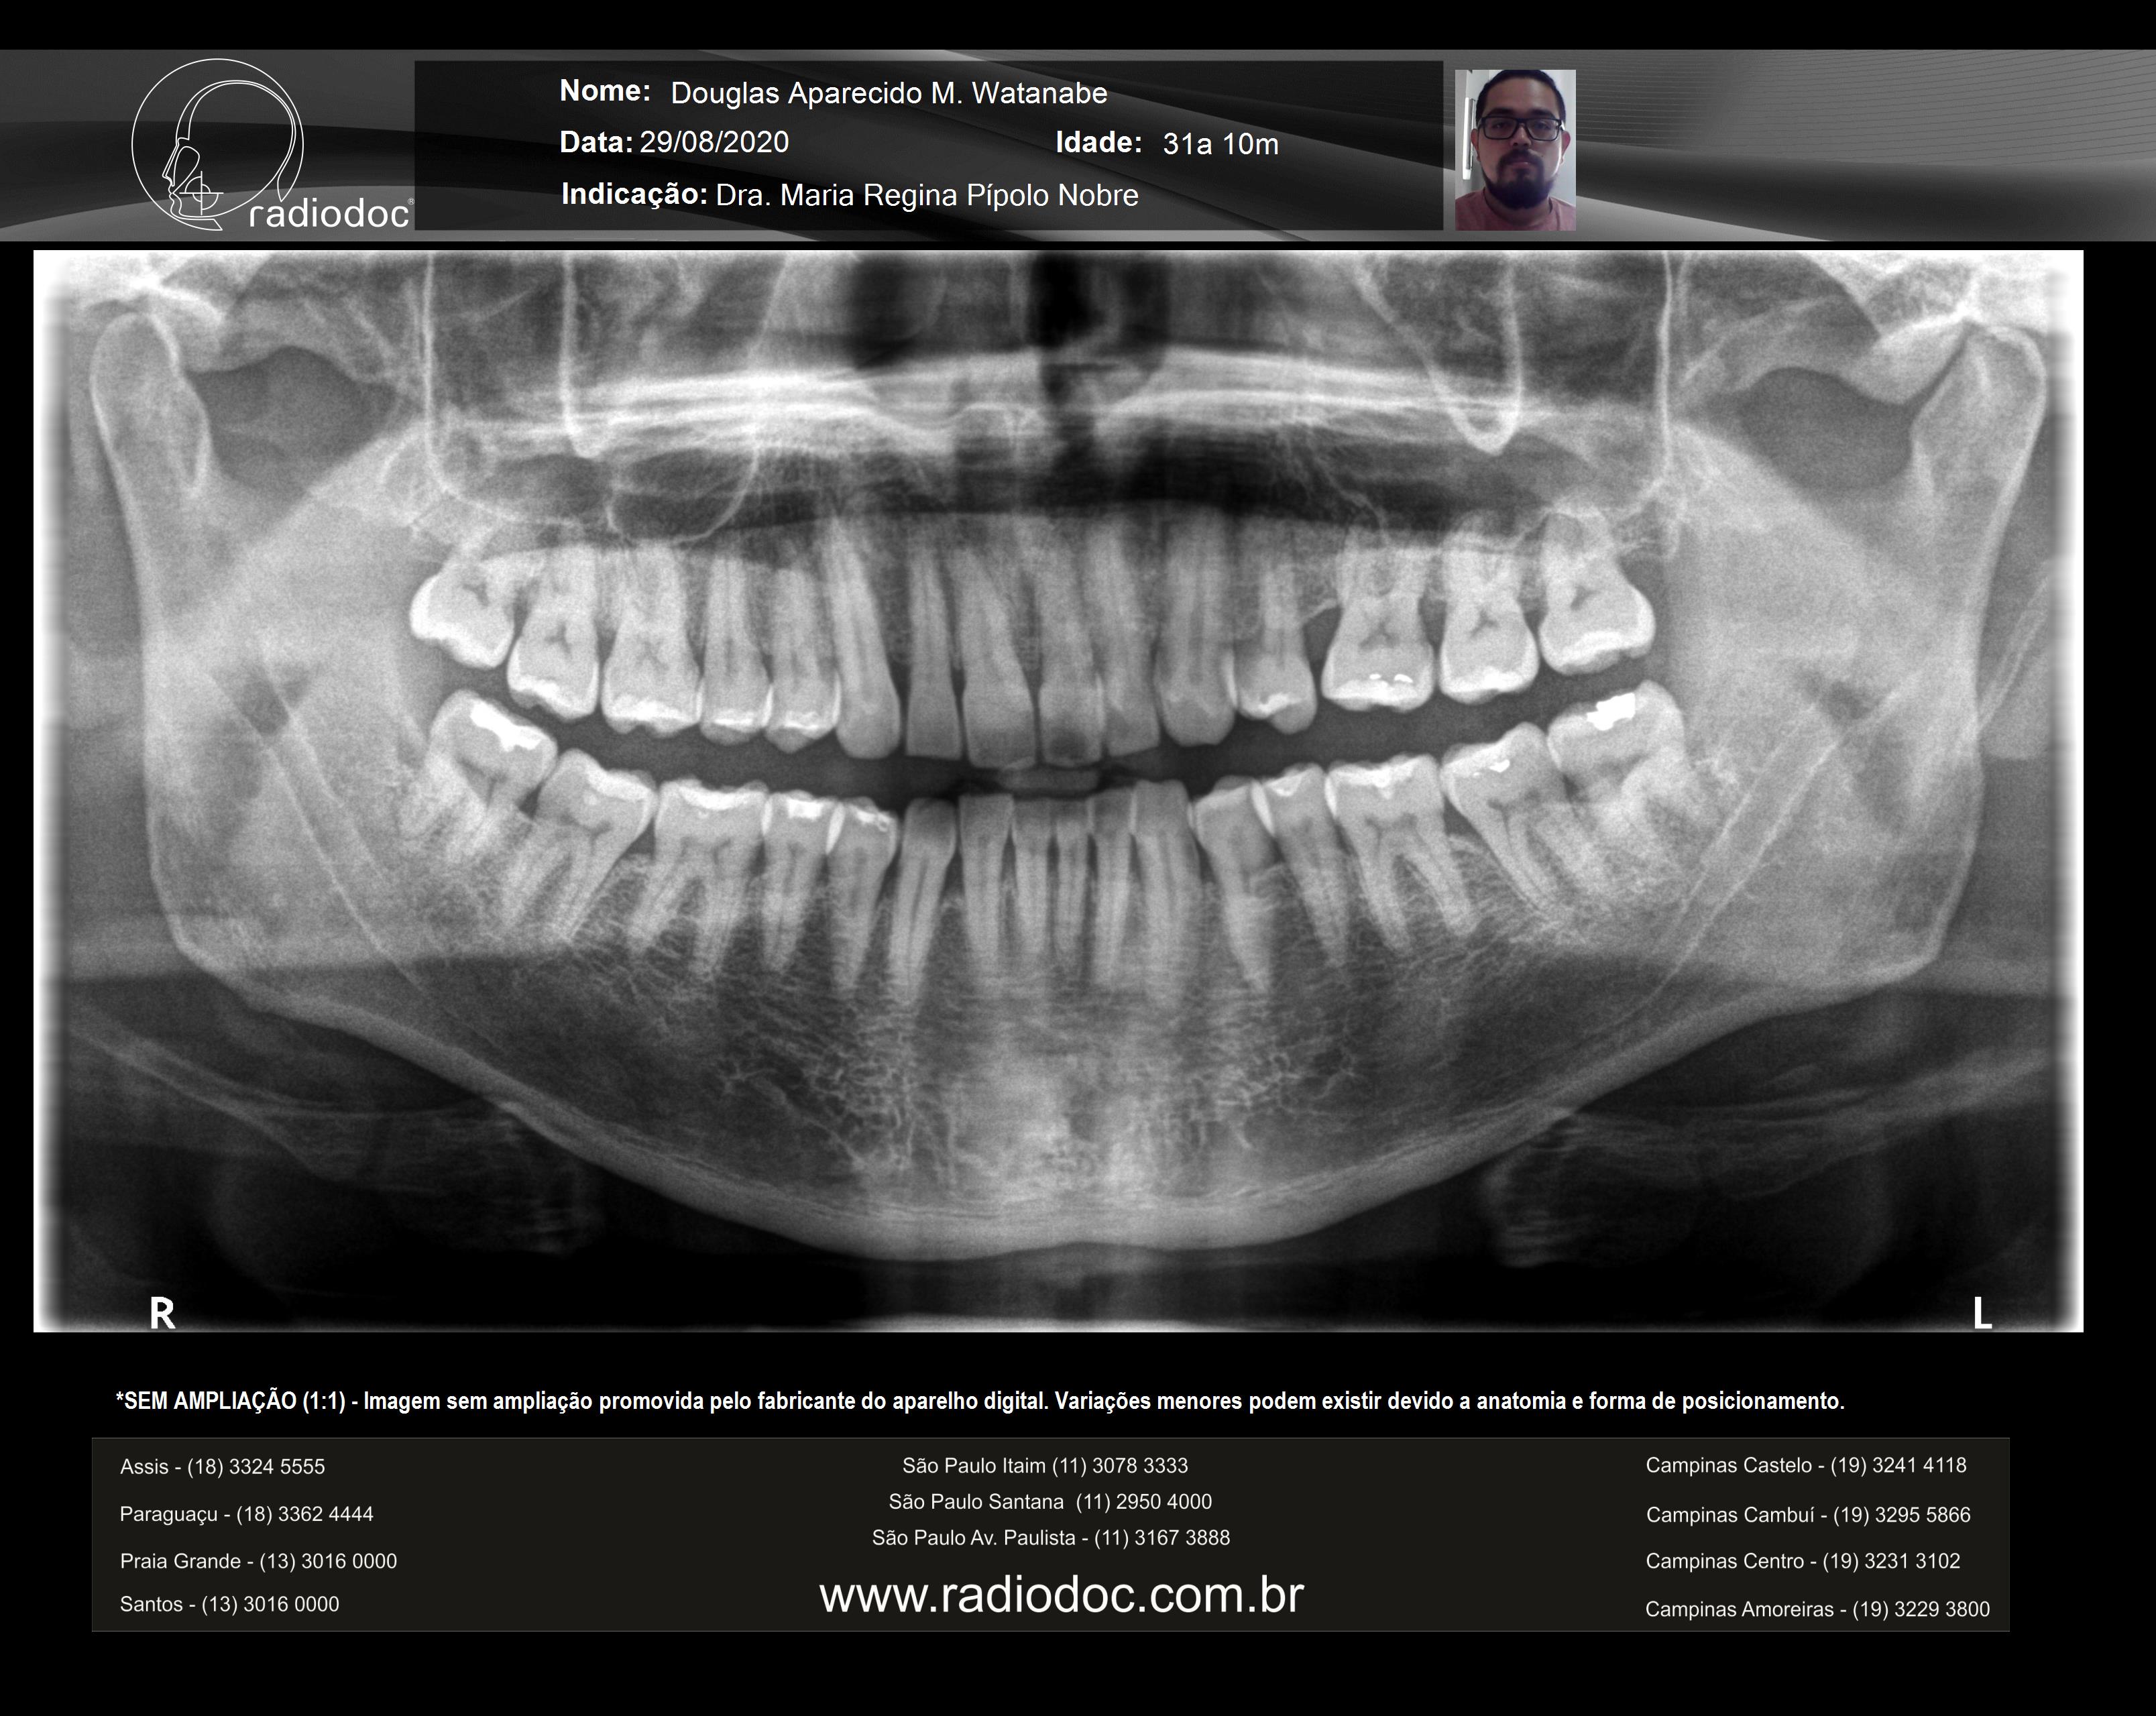Click the L side marker on the X-ray
The height and width of the screenshot is (1716, 2156).
coord(1981,1313)
